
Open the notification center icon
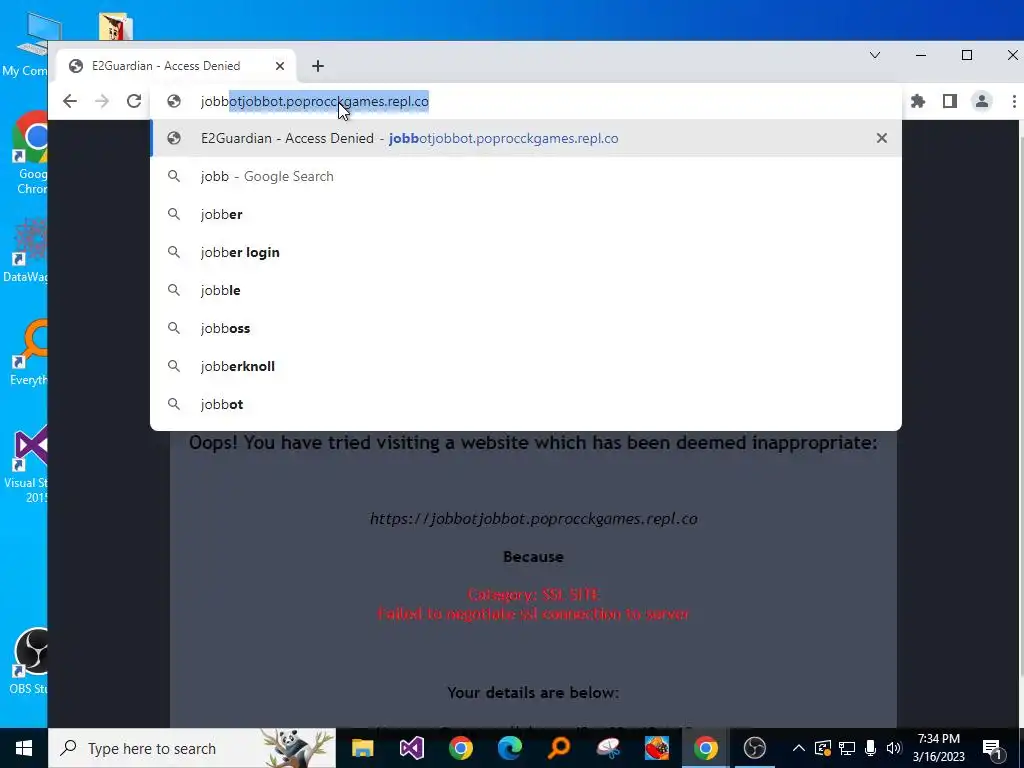[993, 748]
